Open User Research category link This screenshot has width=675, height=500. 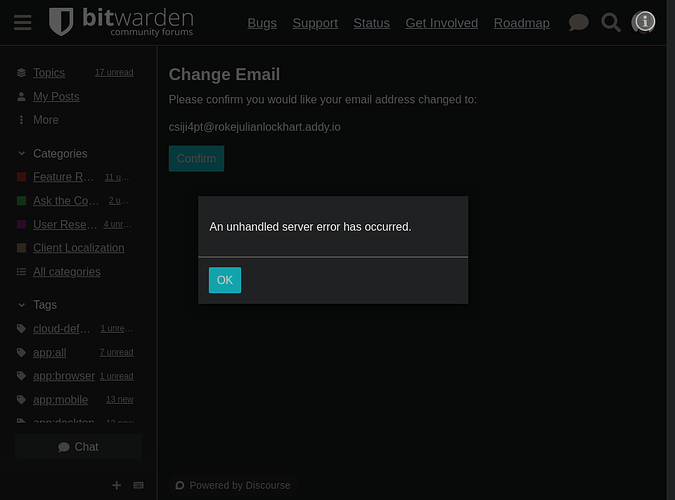(x=65, y=224)
